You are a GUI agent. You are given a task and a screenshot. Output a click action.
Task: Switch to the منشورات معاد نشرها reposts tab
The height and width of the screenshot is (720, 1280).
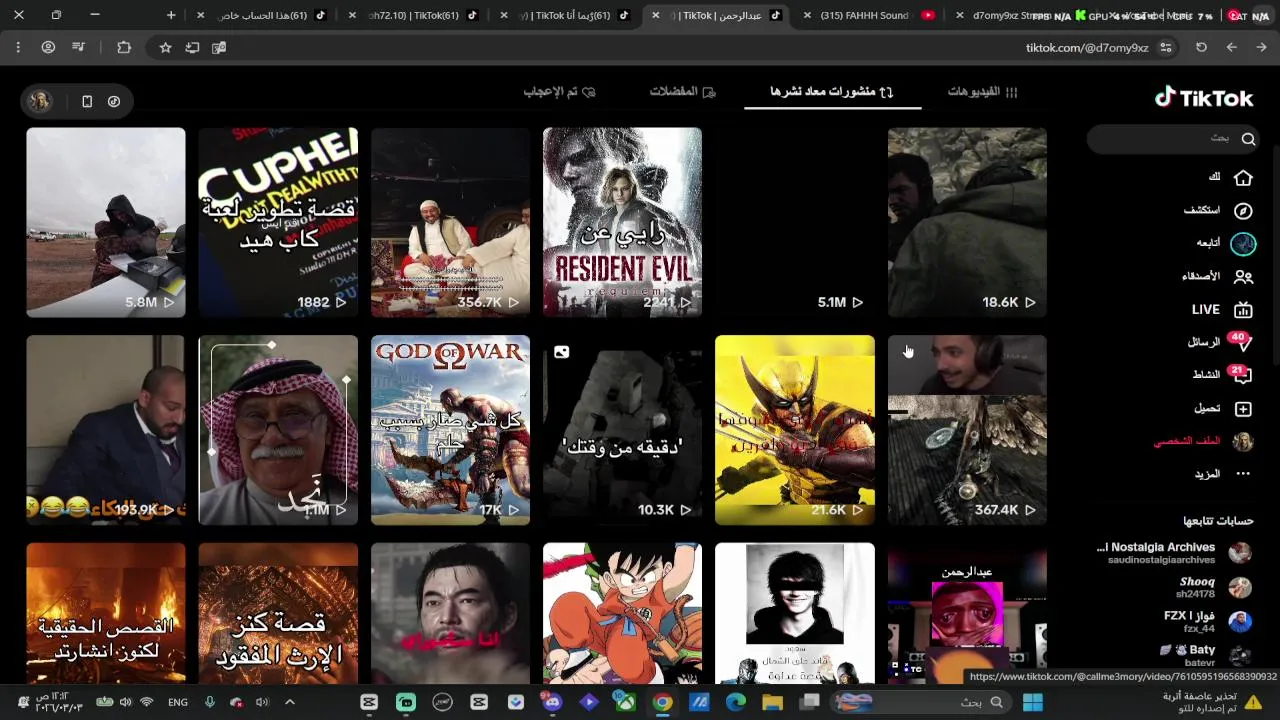[x=831, y=92]
